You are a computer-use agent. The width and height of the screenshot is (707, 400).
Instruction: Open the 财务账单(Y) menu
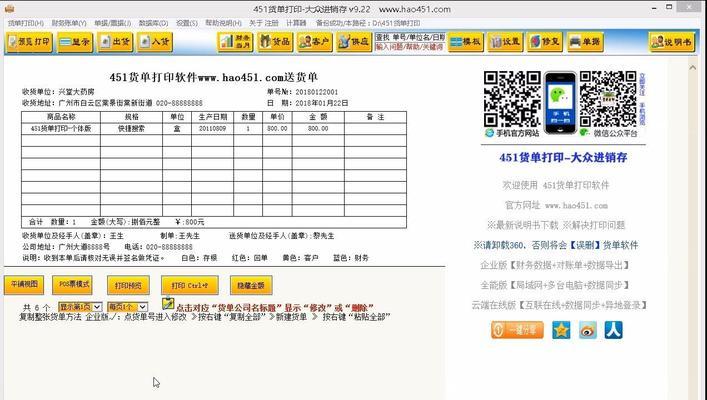click(x=69, y=23)
